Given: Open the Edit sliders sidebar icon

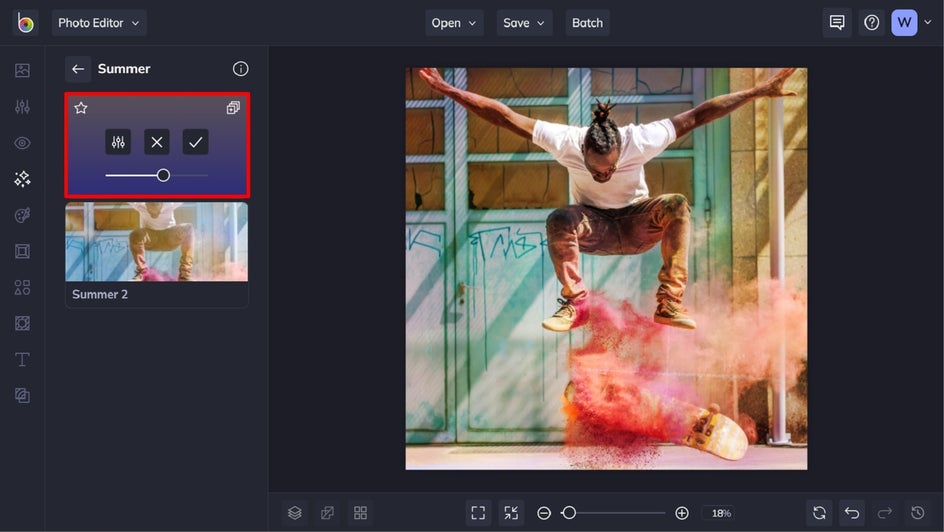Looking at the screenshot, I should click(22, 107).
